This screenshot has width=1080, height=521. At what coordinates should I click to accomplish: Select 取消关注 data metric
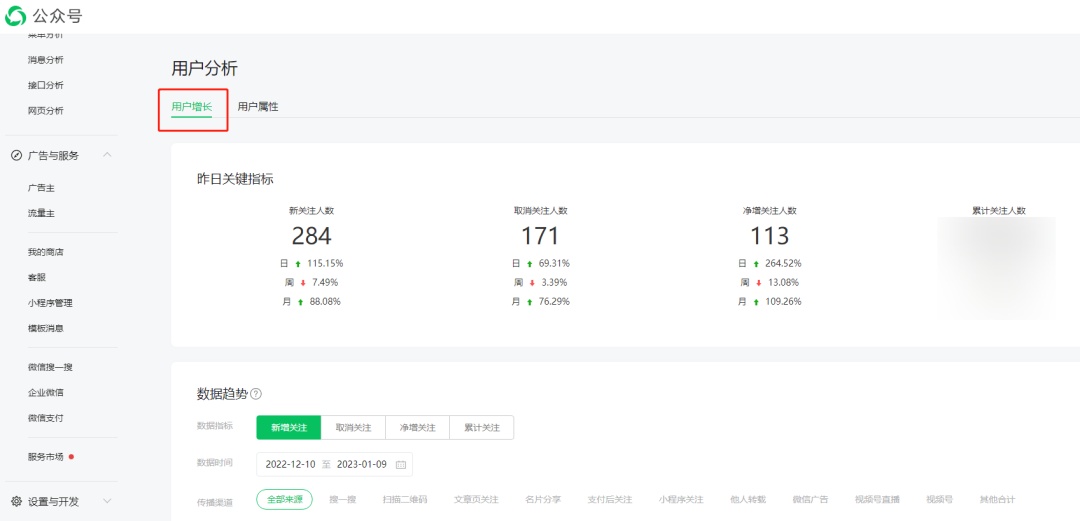[353, 427]
